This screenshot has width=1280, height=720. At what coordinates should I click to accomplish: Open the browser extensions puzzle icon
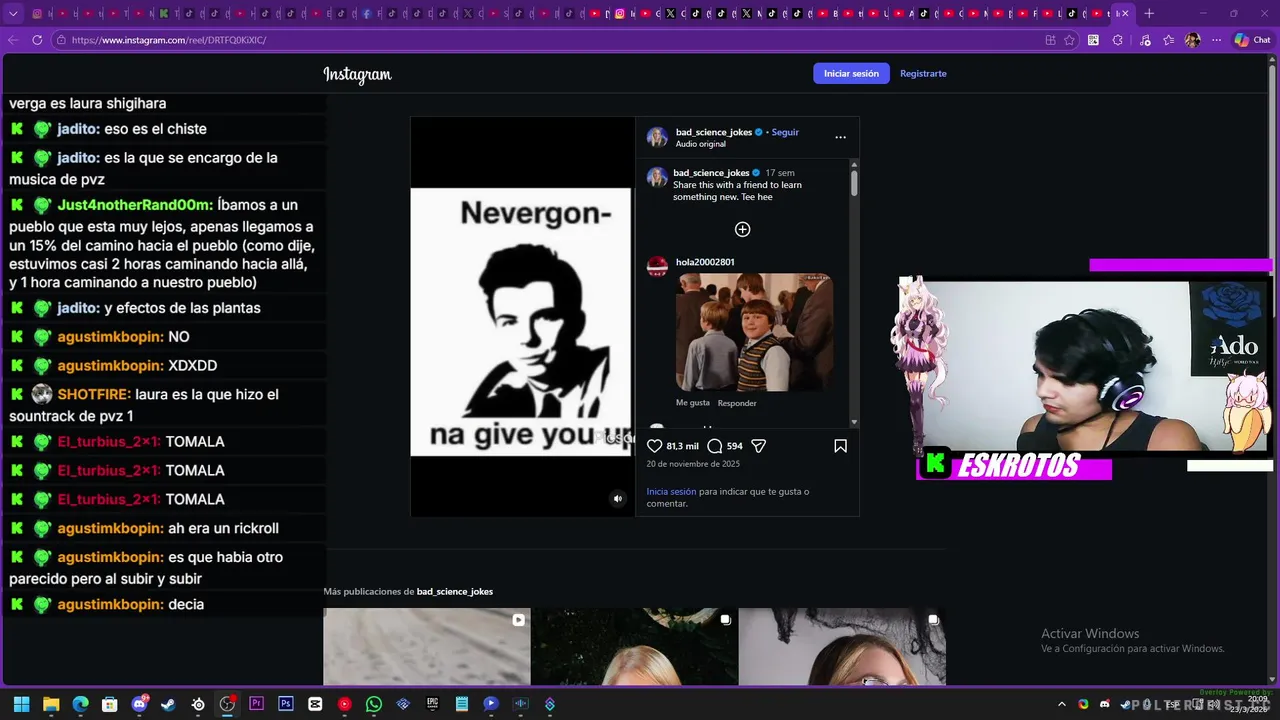pos(1117,40)
